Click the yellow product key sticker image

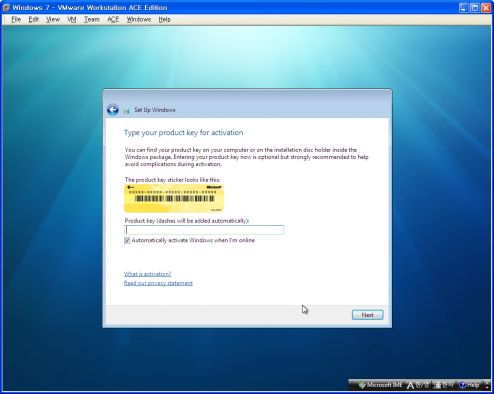click(x=174, y=198)
